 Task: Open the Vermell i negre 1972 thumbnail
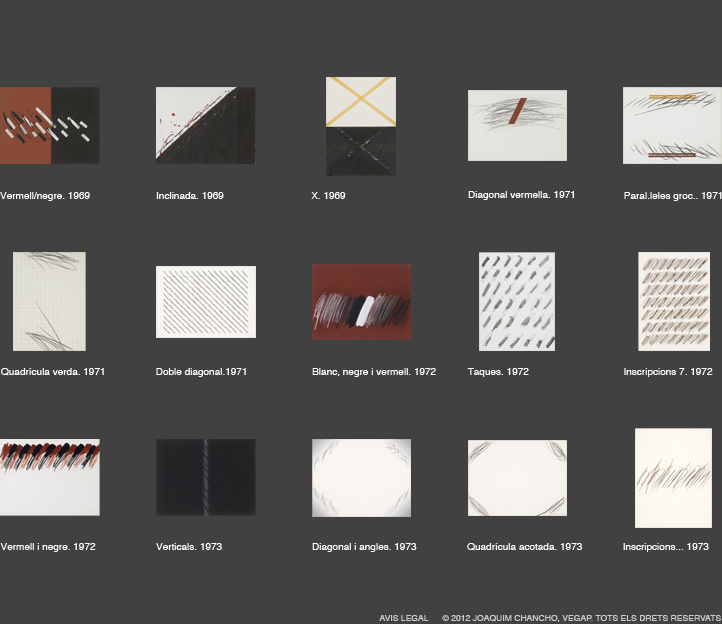(50, 477)
